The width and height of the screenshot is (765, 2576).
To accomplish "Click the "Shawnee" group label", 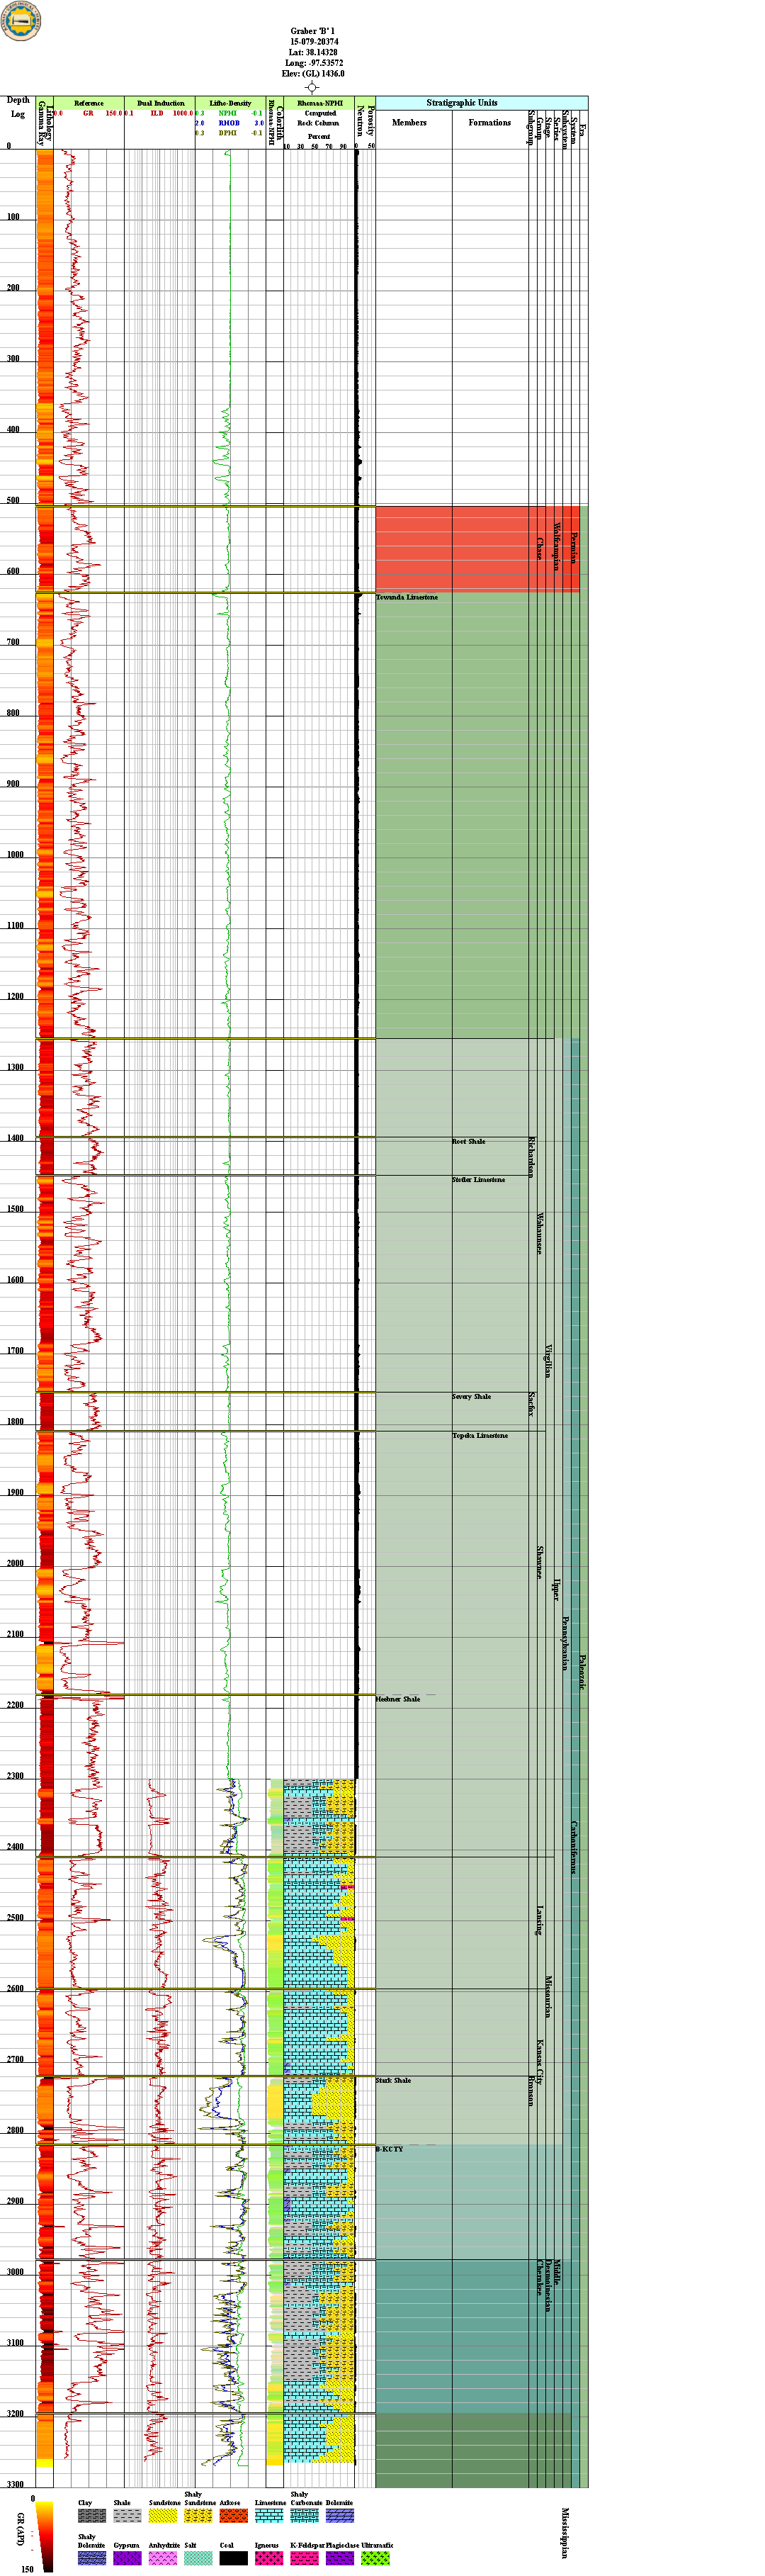I will (x=540, y=1562).
